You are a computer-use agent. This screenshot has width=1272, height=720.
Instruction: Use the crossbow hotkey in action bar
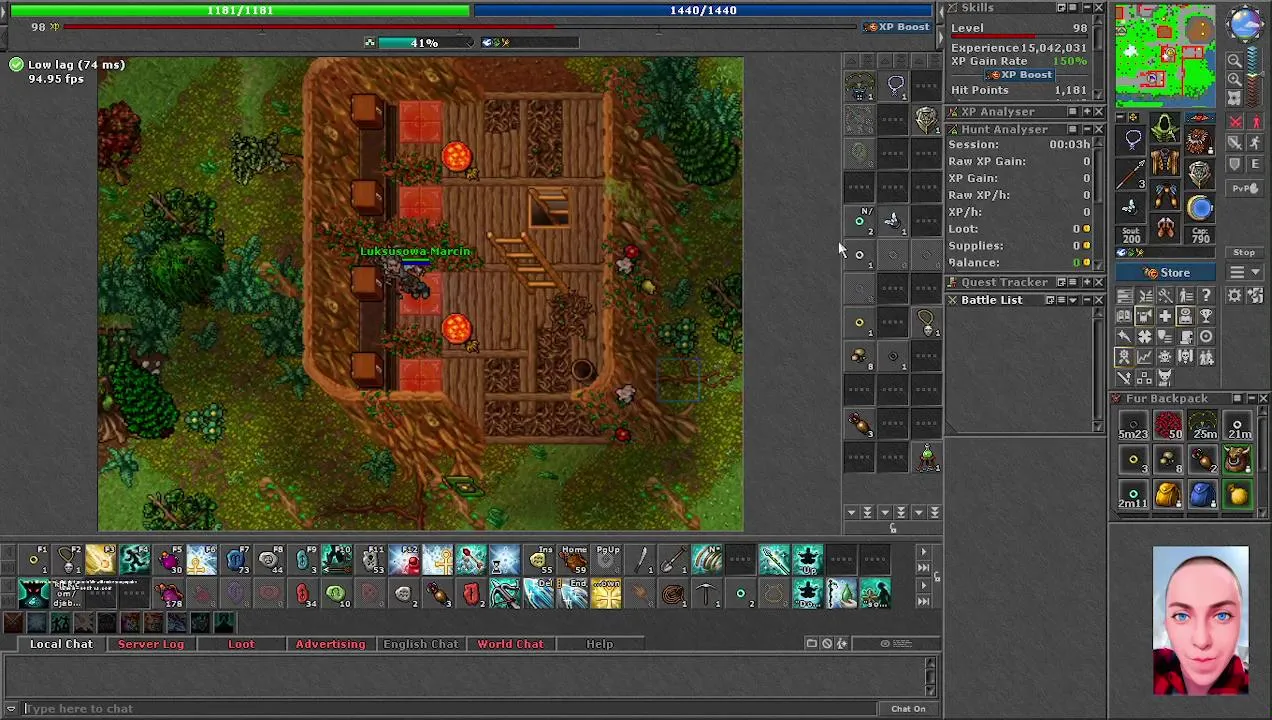[x=505, y=593]
